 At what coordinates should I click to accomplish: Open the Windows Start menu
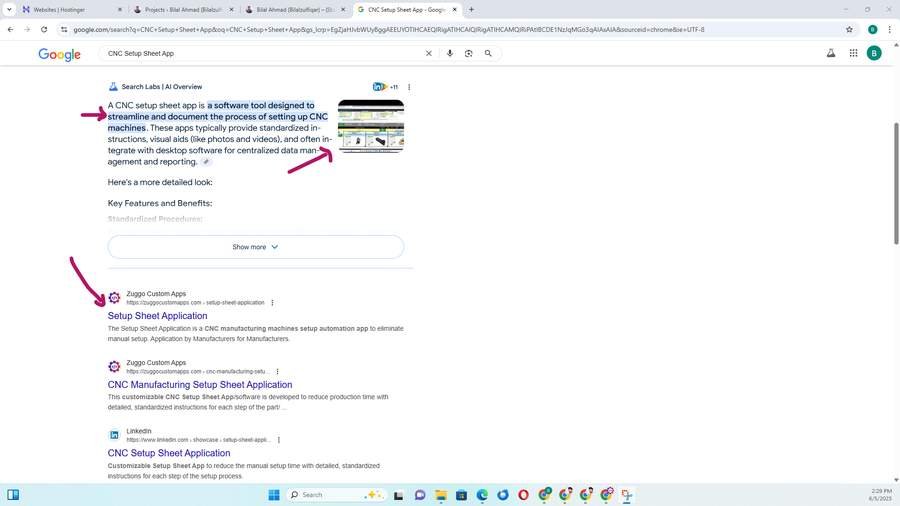tap(274, 495)
